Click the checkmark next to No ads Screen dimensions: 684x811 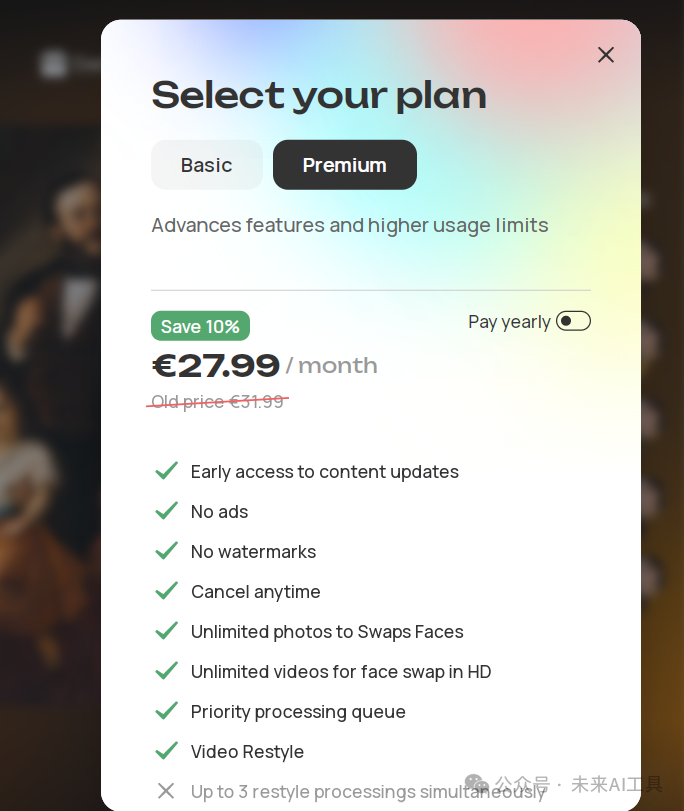click(166, 511)
